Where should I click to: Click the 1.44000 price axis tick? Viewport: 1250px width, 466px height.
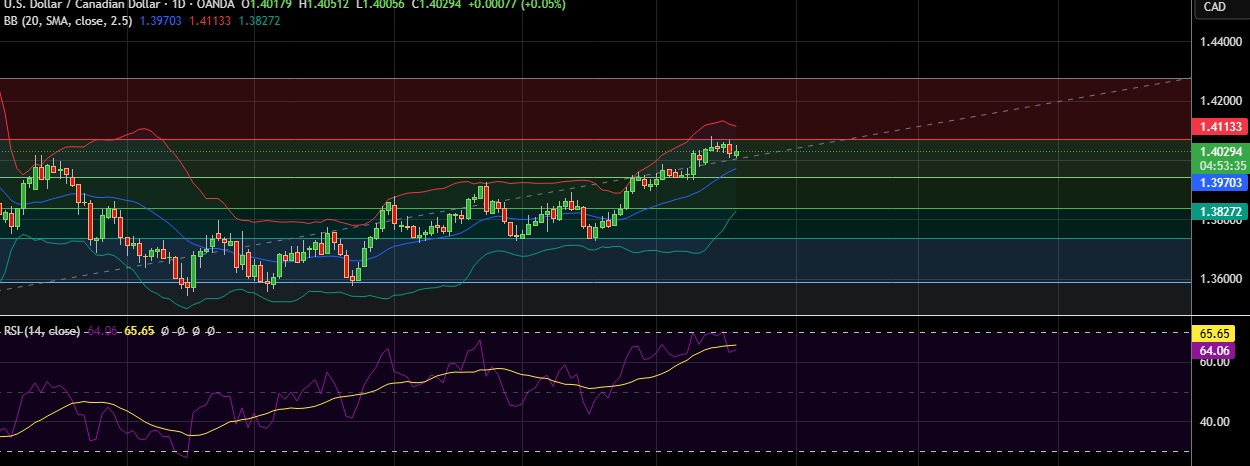[x=1219, y=42]
